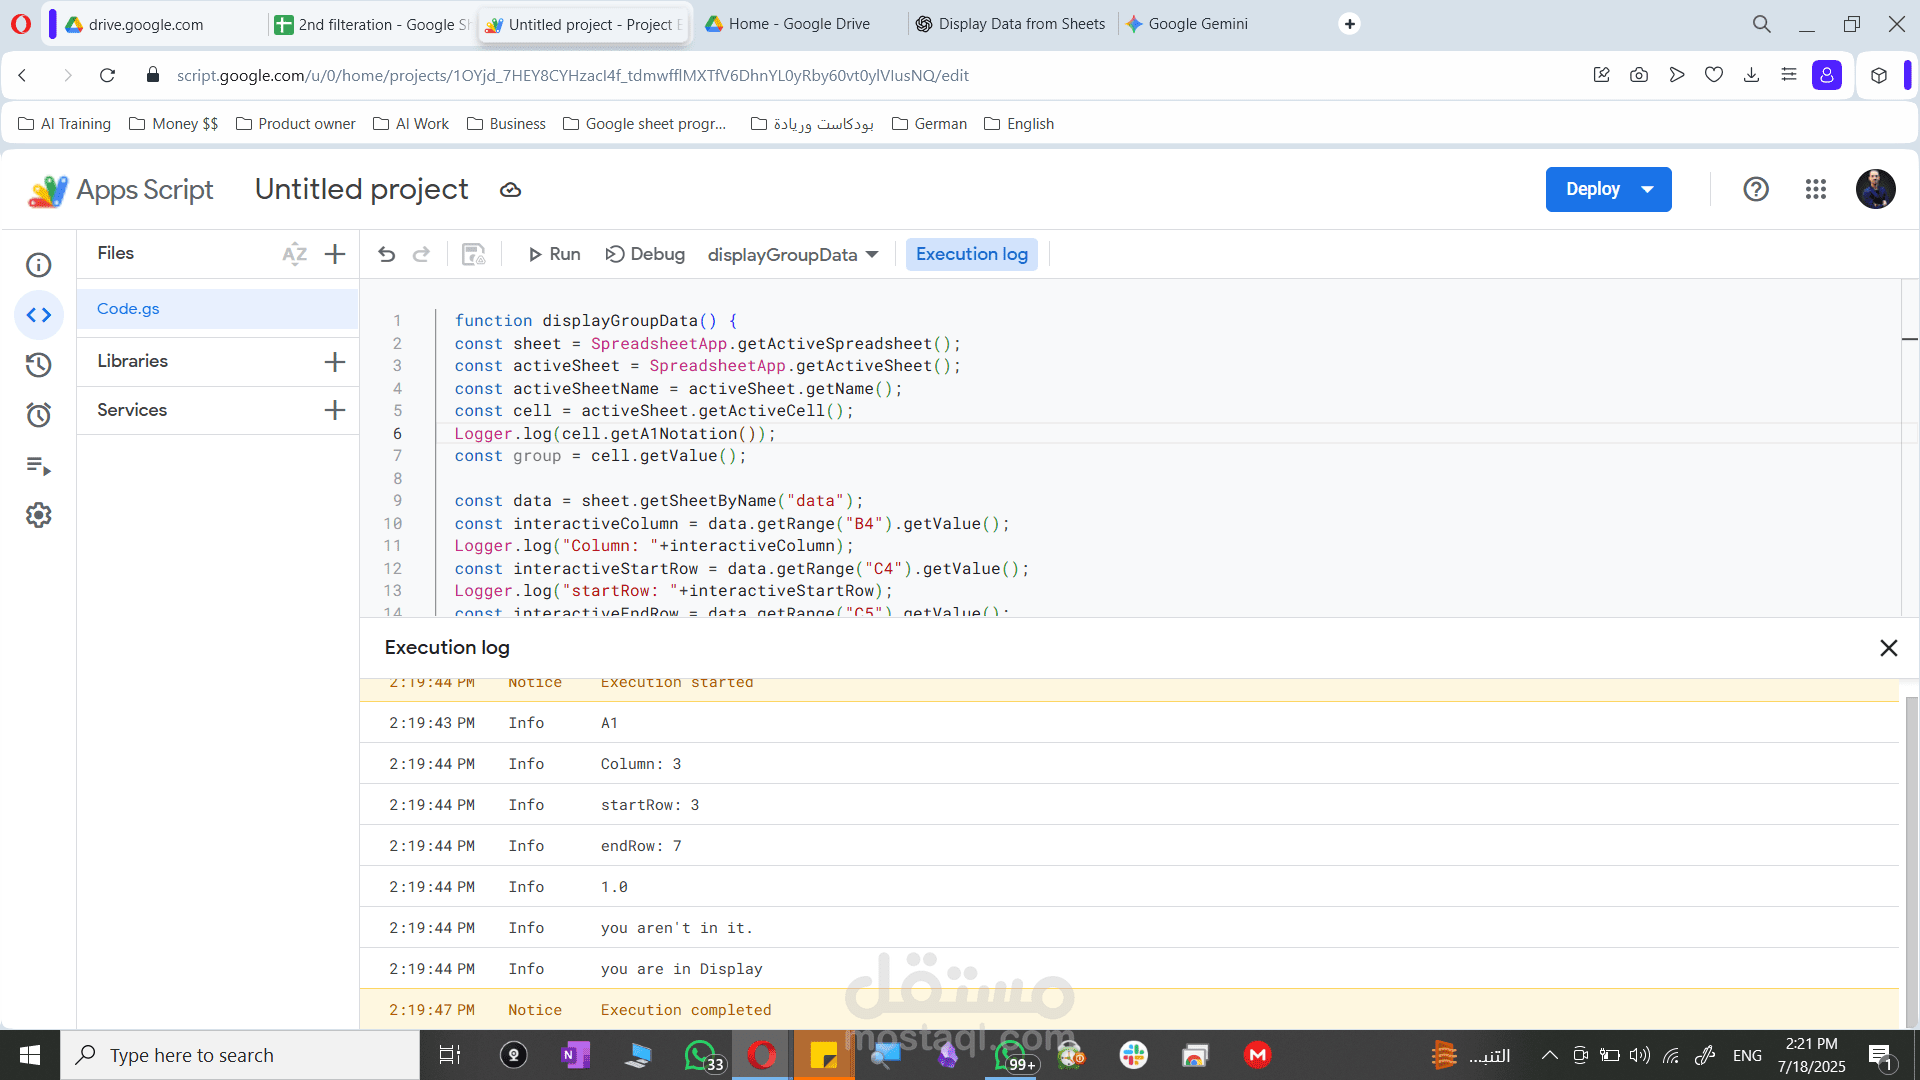Click the Untitled project title
The image size is (1920, 1080).
pos(361,189)
